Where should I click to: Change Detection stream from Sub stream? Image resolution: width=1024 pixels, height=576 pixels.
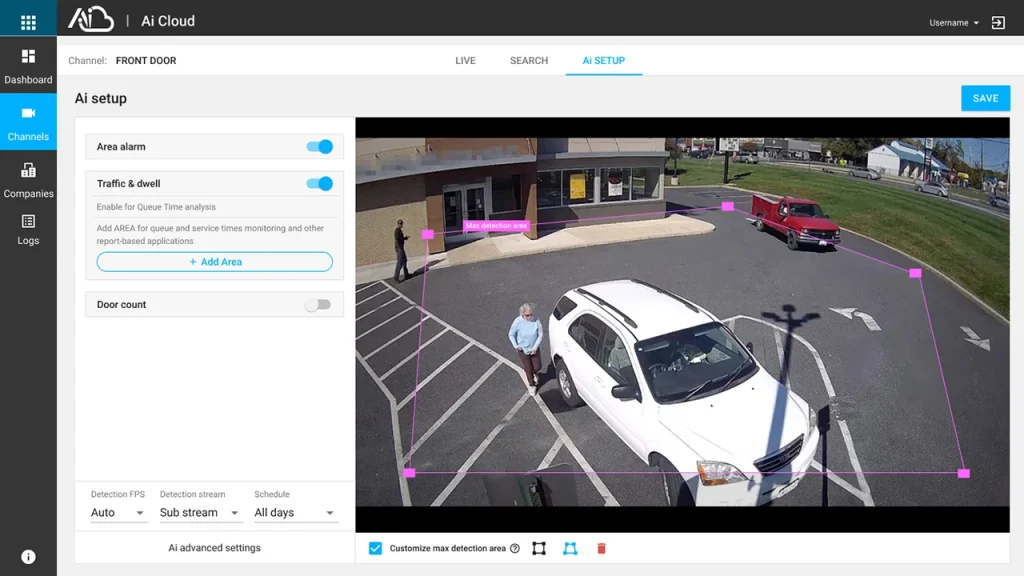click(x=200, y=512)
